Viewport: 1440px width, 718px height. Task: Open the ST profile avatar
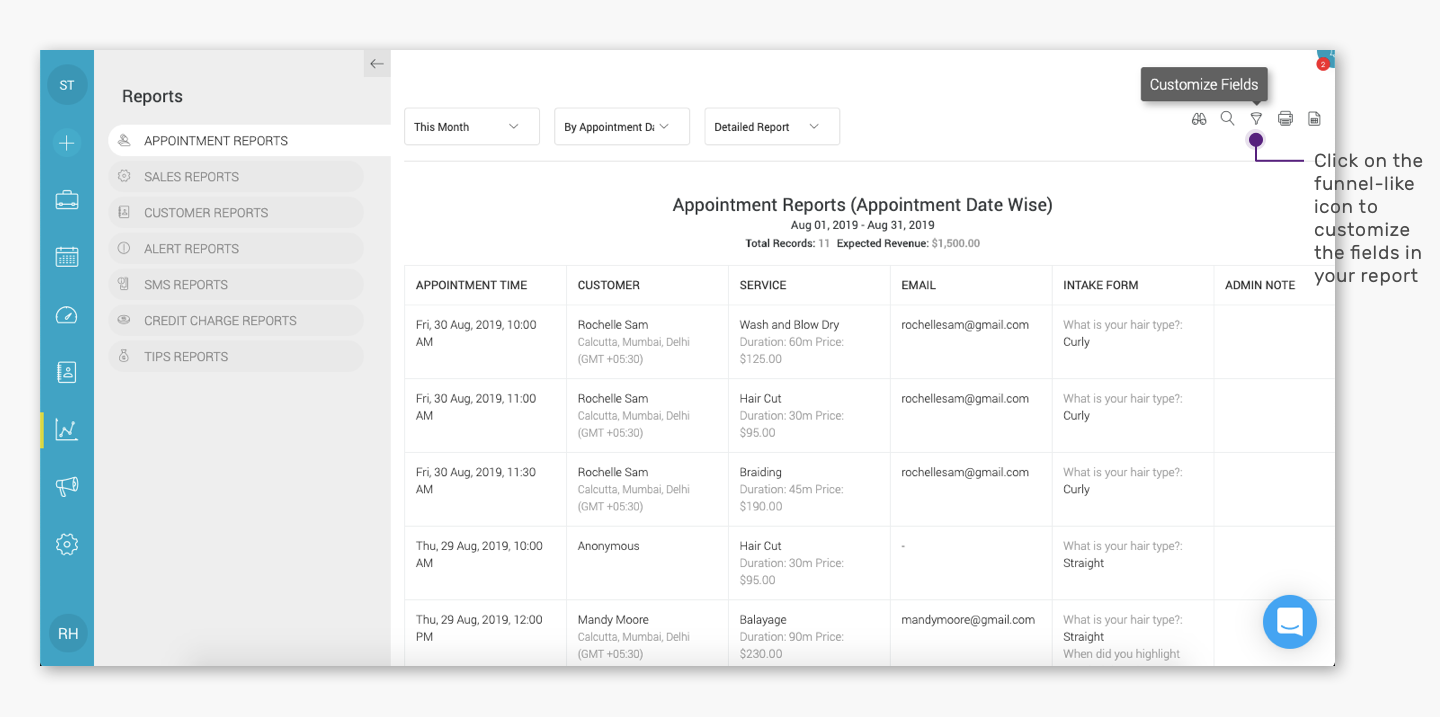click(x=67, y=85)
